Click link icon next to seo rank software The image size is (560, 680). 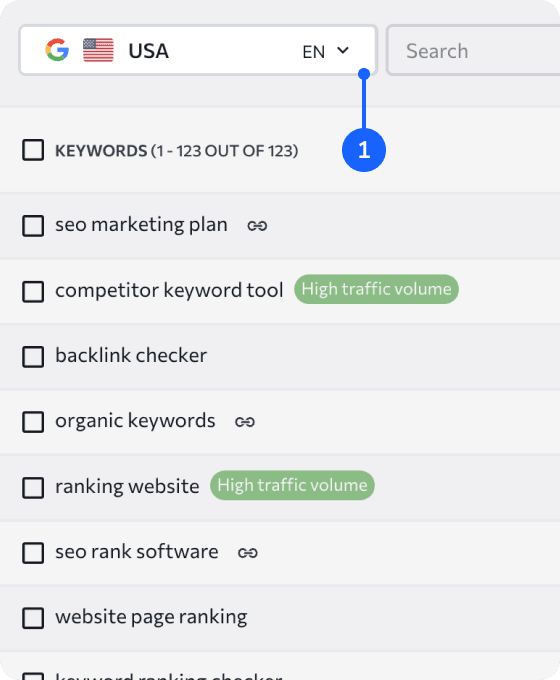point(248,553)
